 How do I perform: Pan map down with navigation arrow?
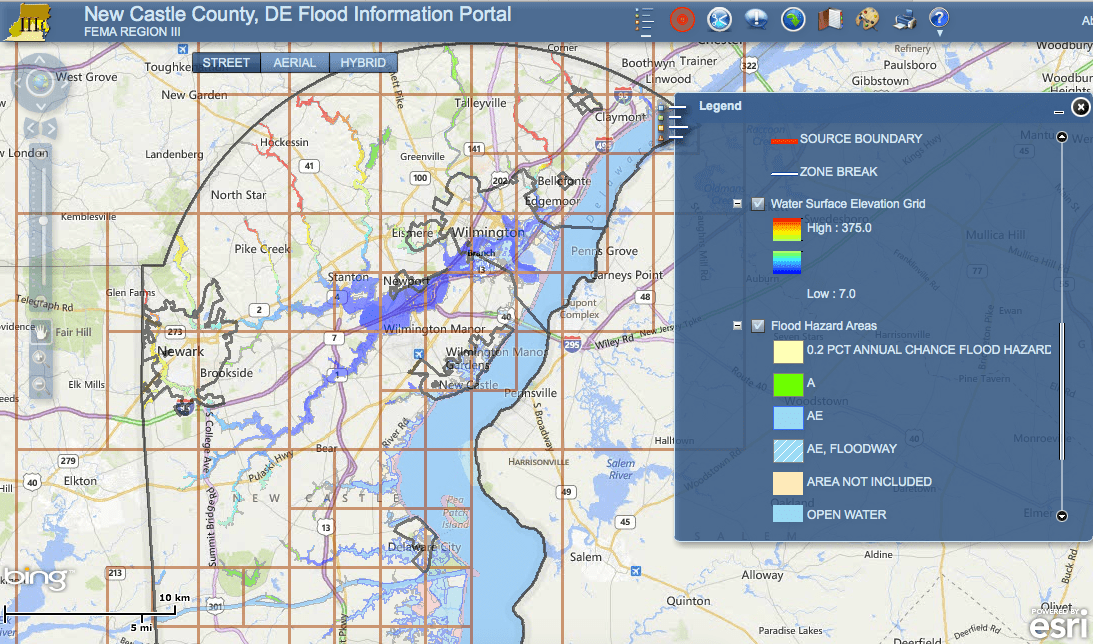pyautogui.click(x=40, y=106)
